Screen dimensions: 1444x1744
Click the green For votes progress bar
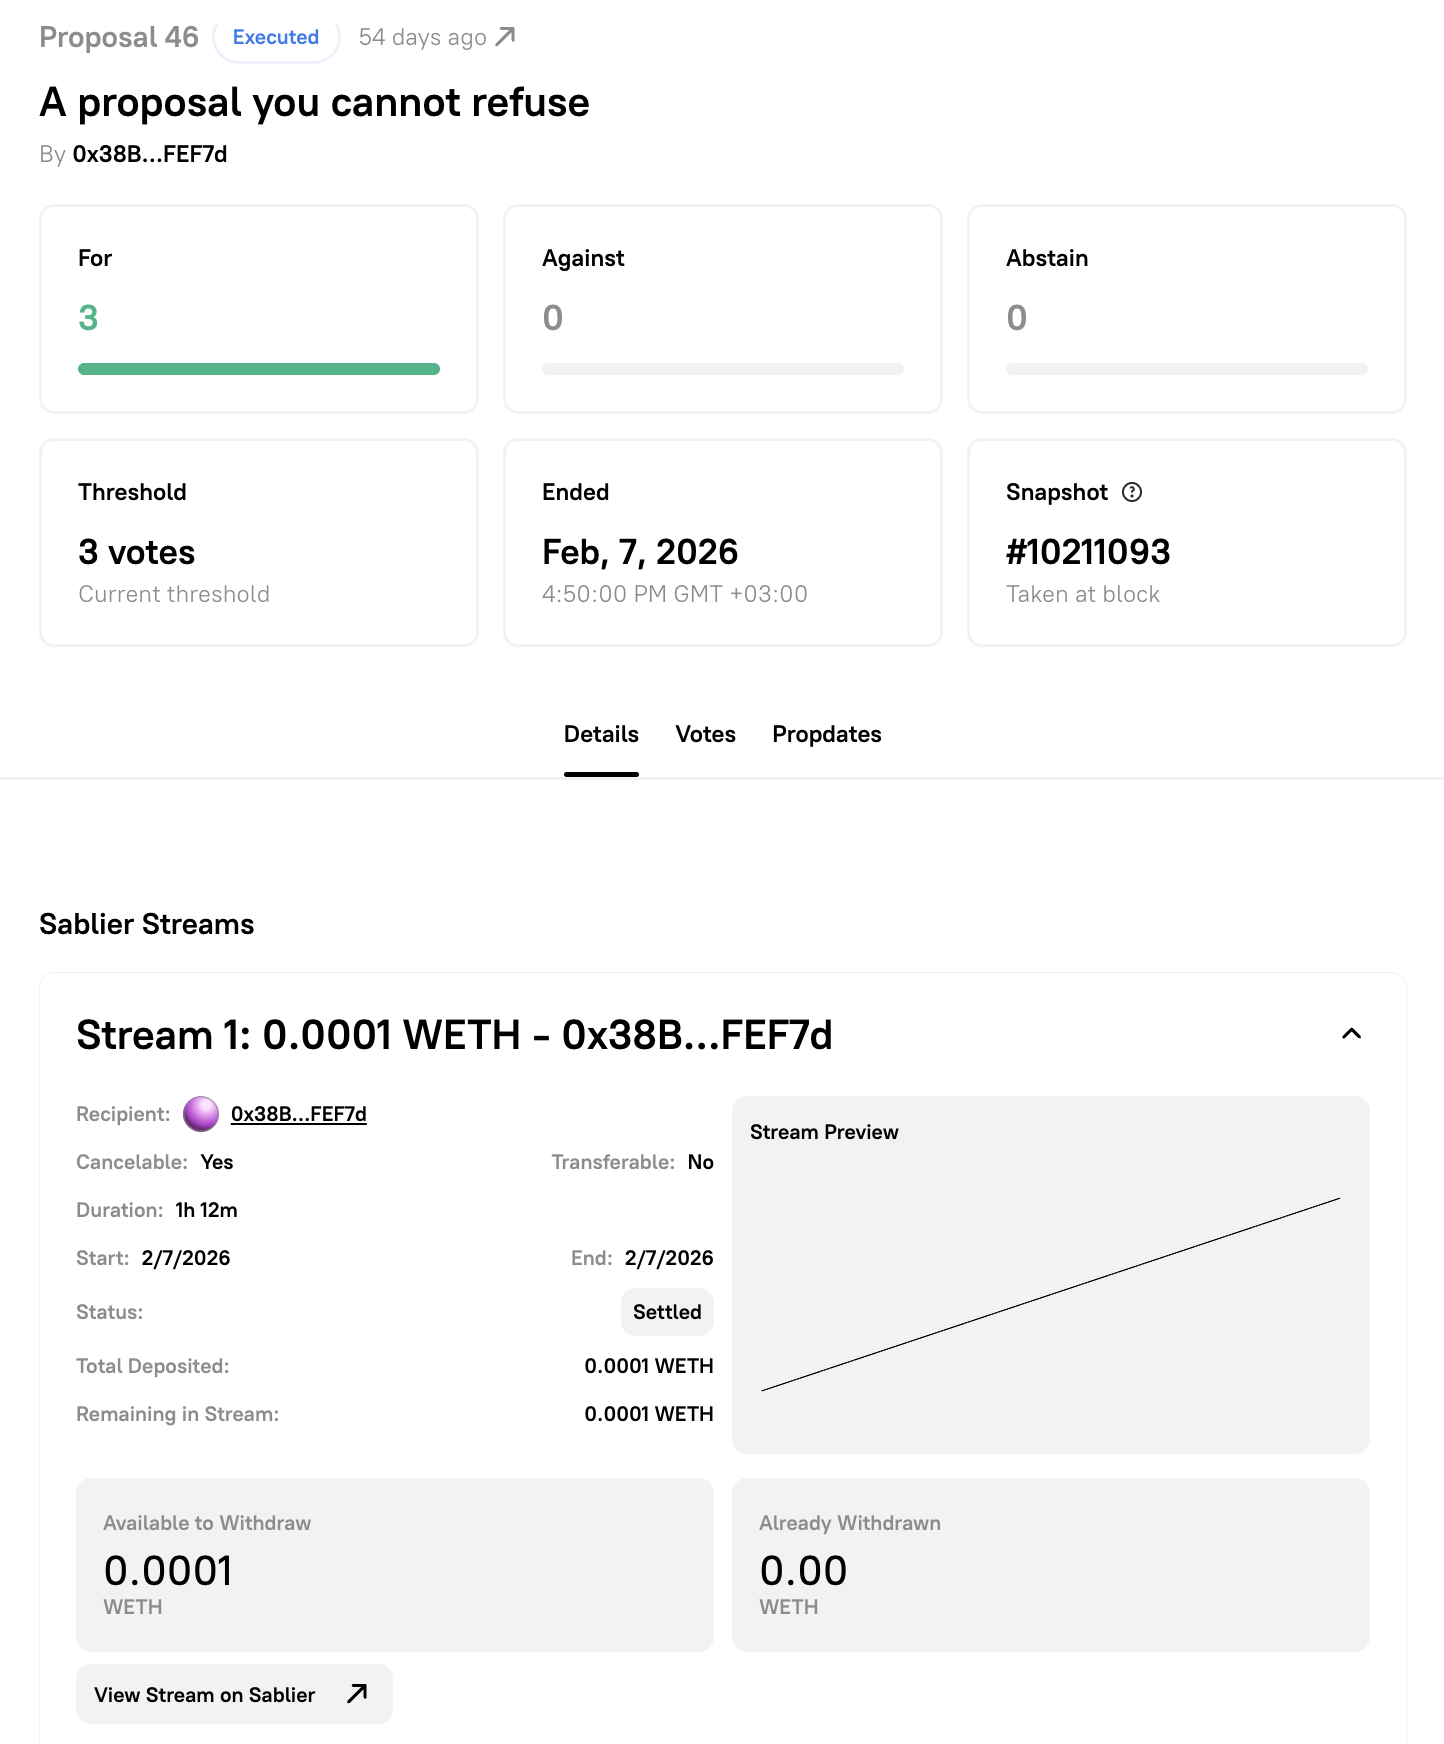coord(259,369)
